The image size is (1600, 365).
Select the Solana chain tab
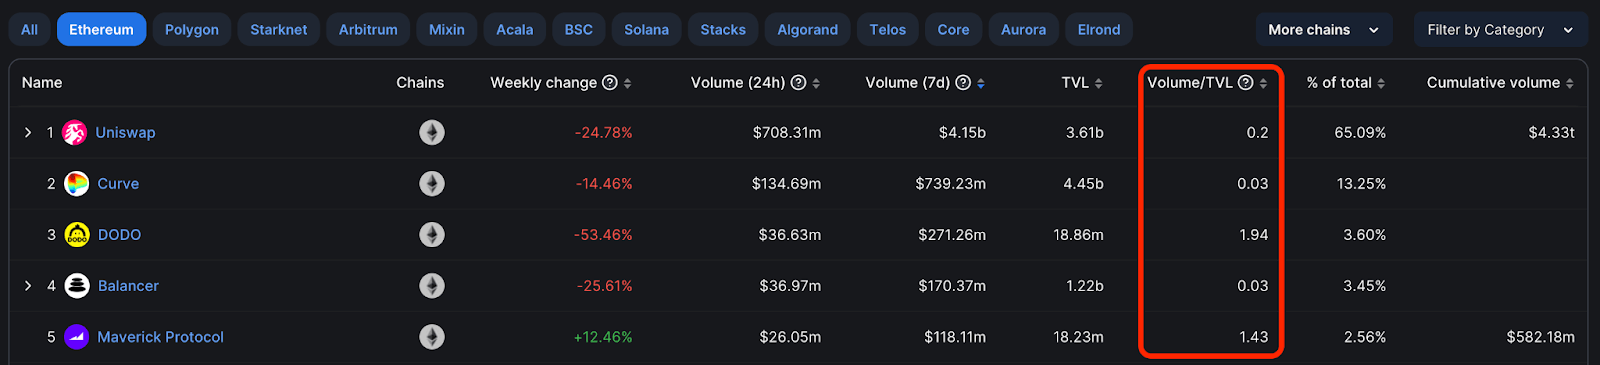tap(647, 30)
